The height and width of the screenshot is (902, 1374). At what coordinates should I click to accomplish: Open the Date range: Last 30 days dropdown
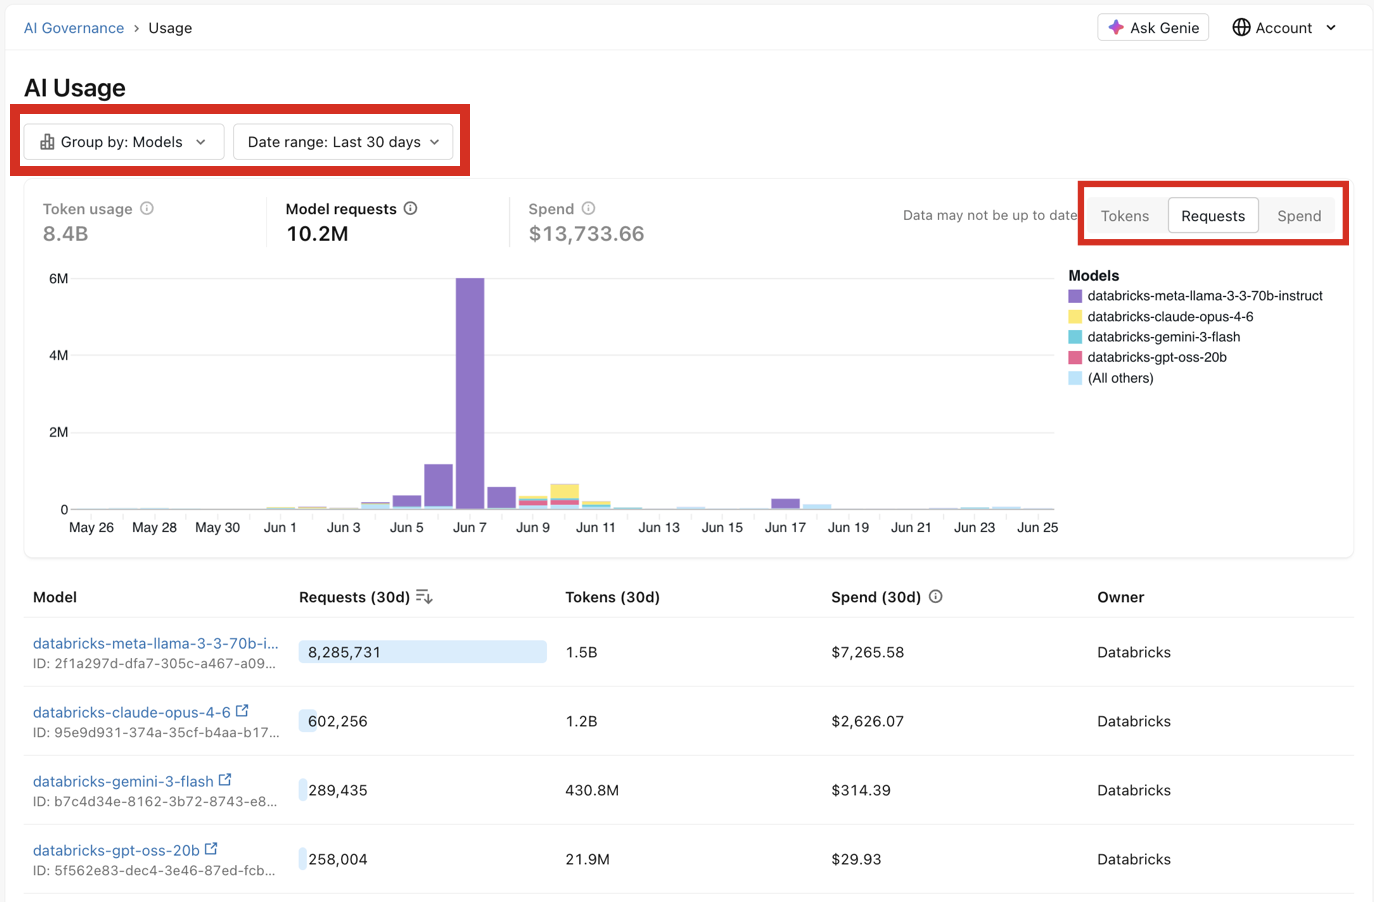343,142
